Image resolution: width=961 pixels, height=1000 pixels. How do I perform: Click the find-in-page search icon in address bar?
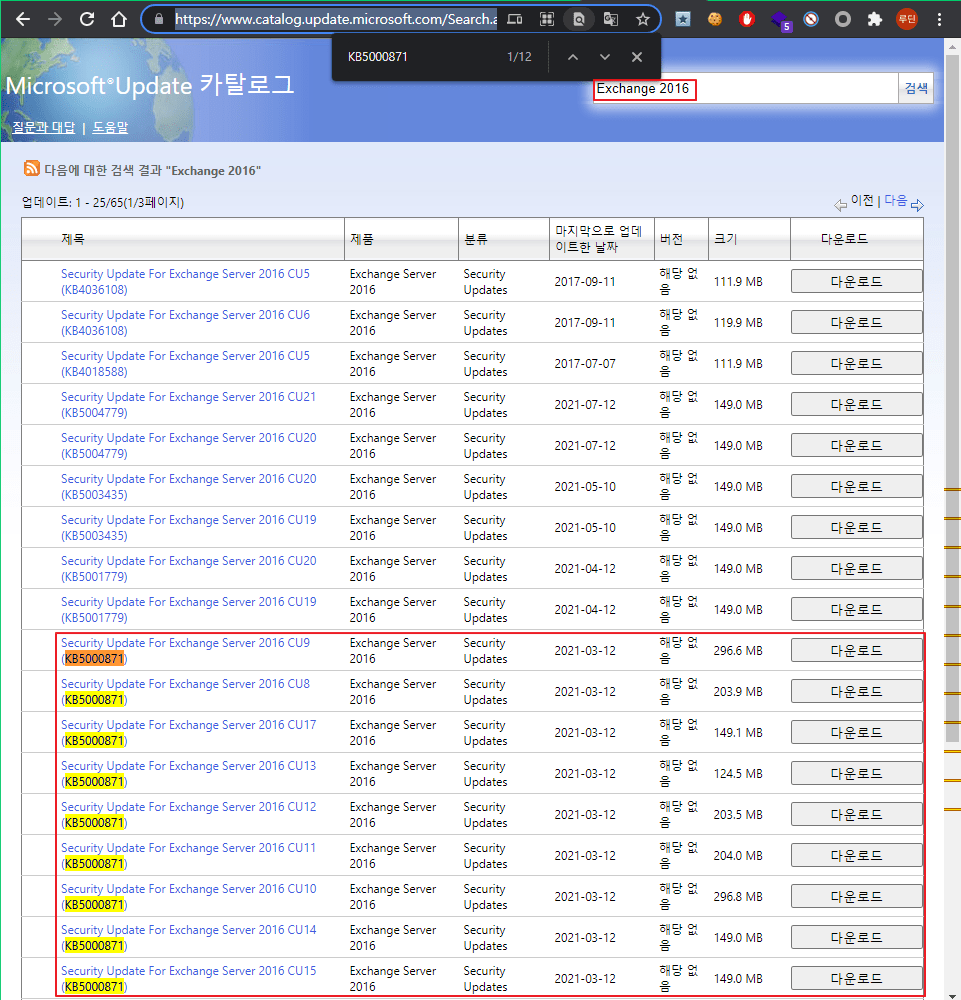[x=578, y=19]
